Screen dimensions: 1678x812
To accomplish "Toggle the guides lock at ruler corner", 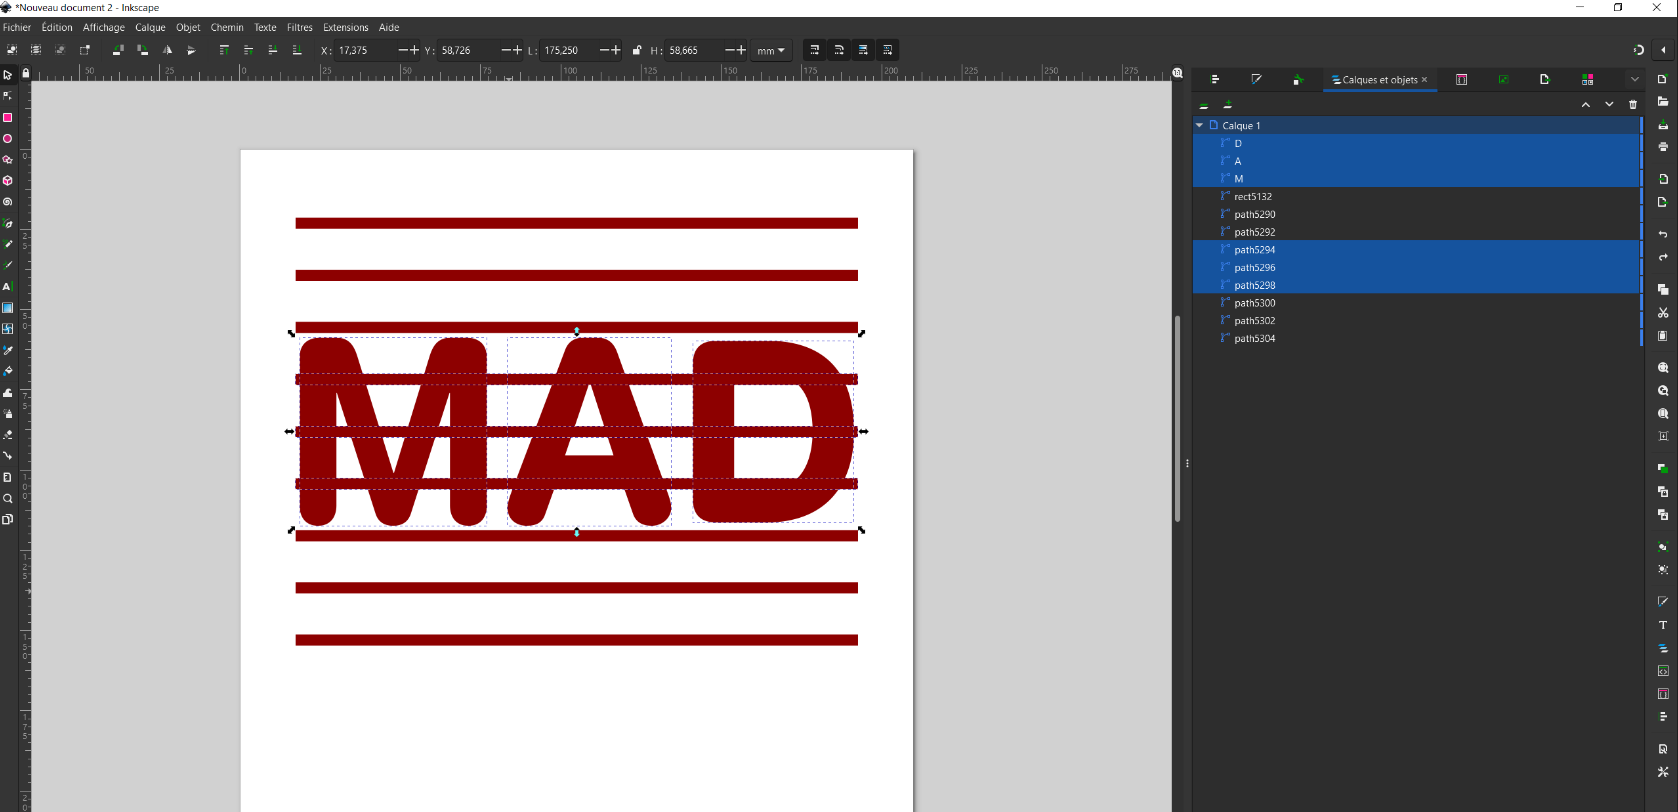I will click(26, 73).
